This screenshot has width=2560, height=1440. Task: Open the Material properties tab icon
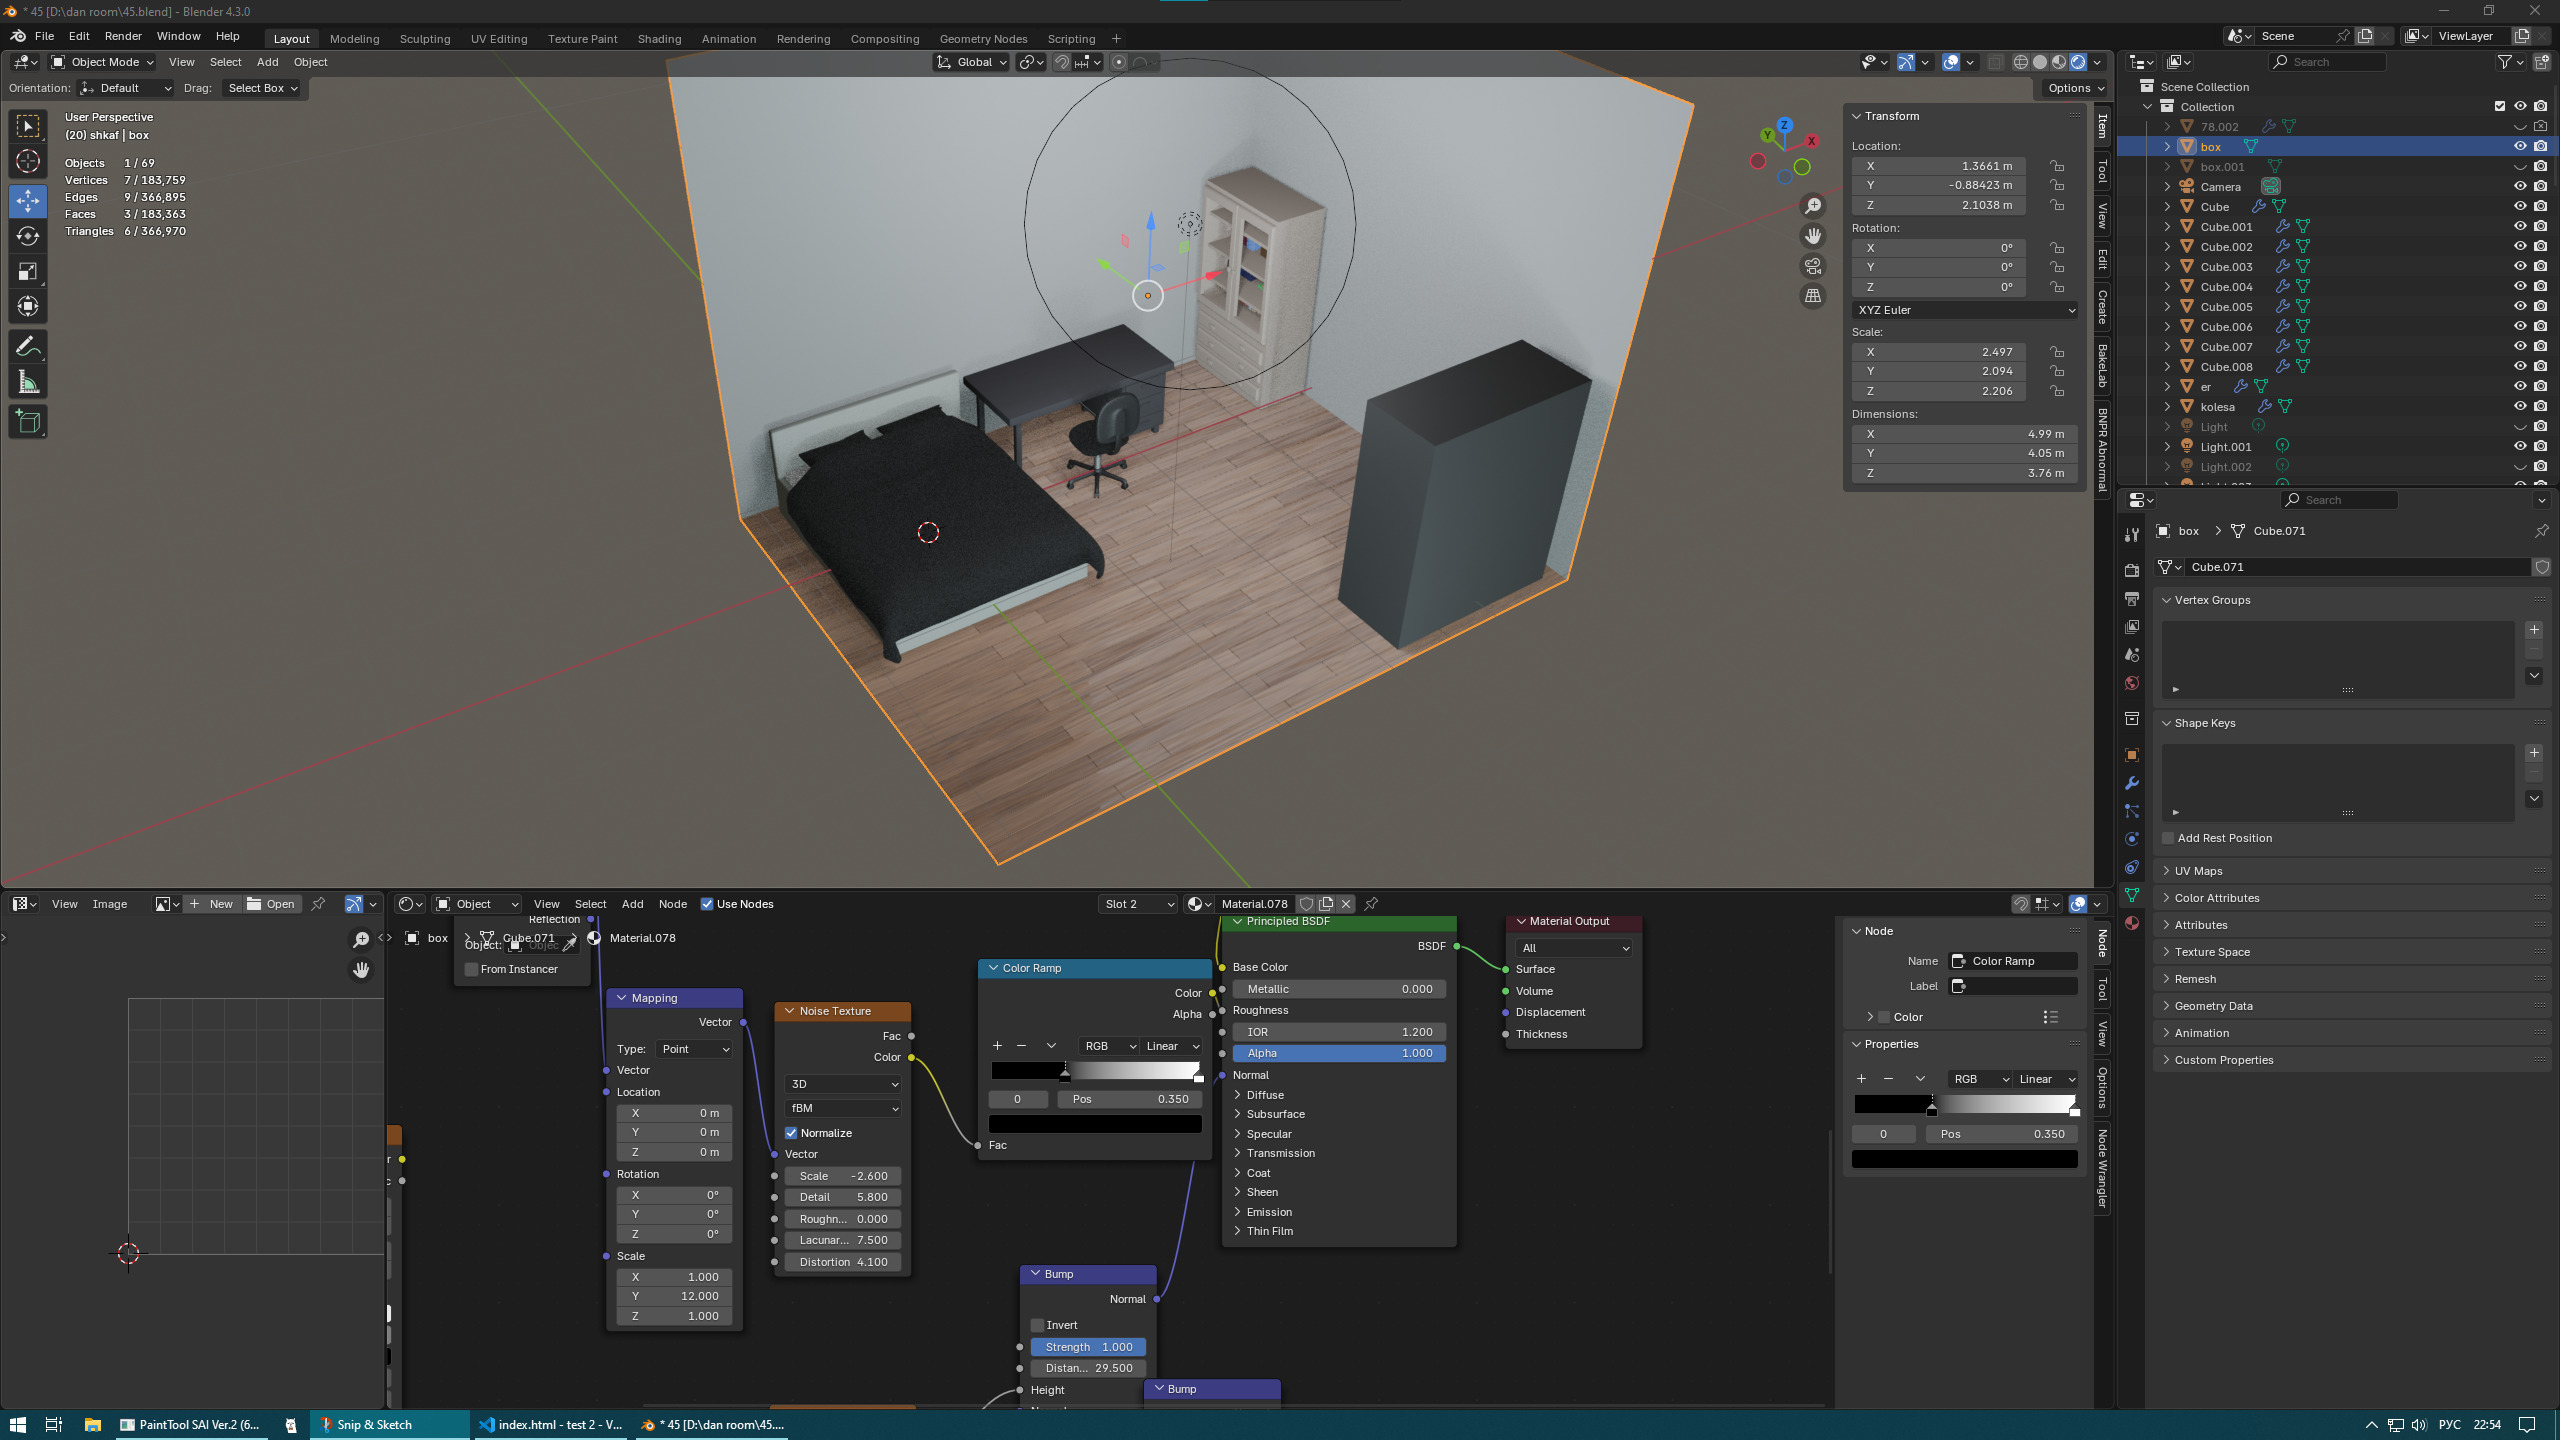(x=2132, y=923)
